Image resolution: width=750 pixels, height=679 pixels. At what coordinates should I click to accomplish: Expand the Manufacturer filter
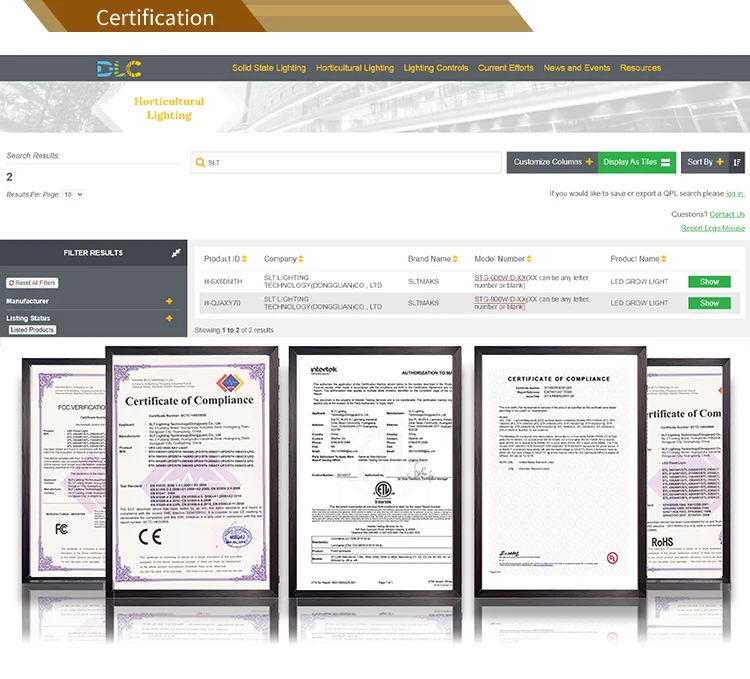coord(168,301)
